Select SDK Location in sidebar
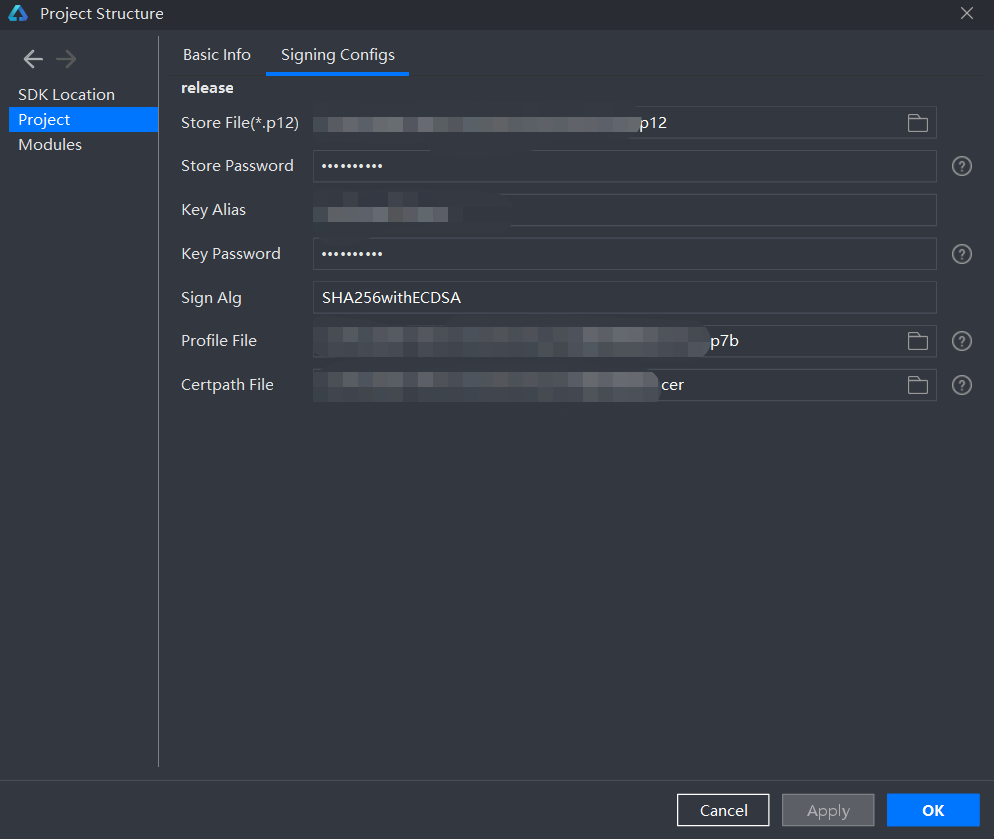 point(66,95)
